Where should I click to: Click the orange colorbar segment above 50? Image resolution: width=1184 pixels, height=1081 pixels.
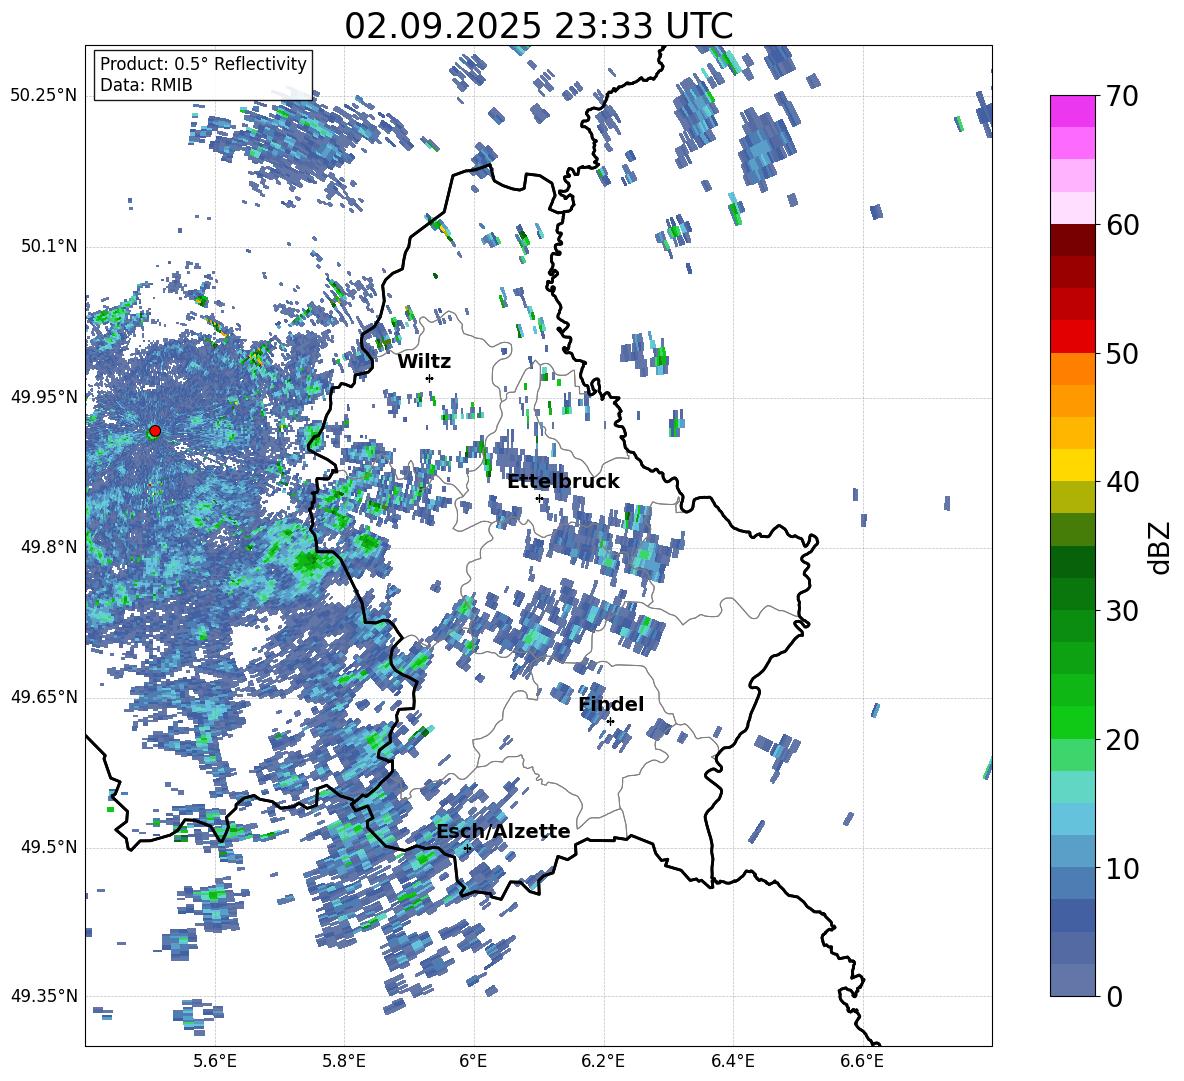[x=1072, y=369]
